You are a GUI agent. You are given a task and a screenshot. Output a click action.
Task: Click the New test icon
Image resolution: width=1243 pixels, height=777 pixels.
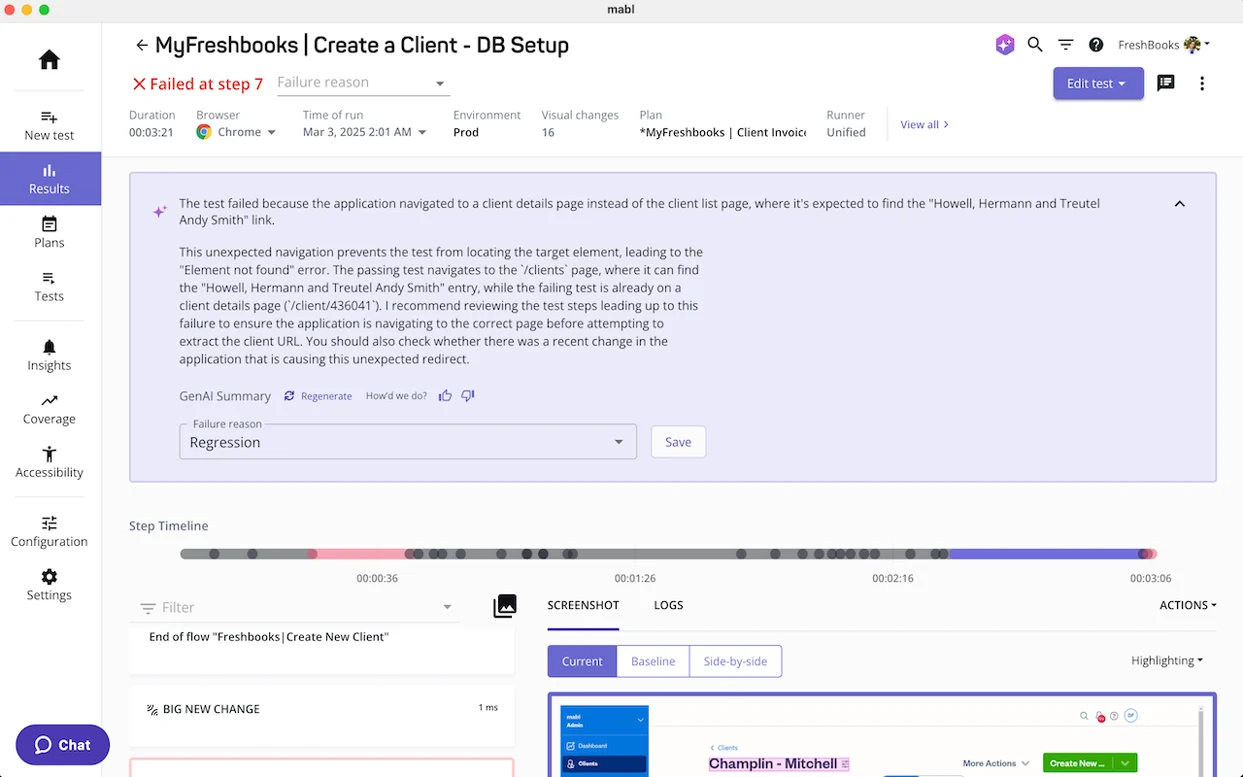tap(49, 117)
